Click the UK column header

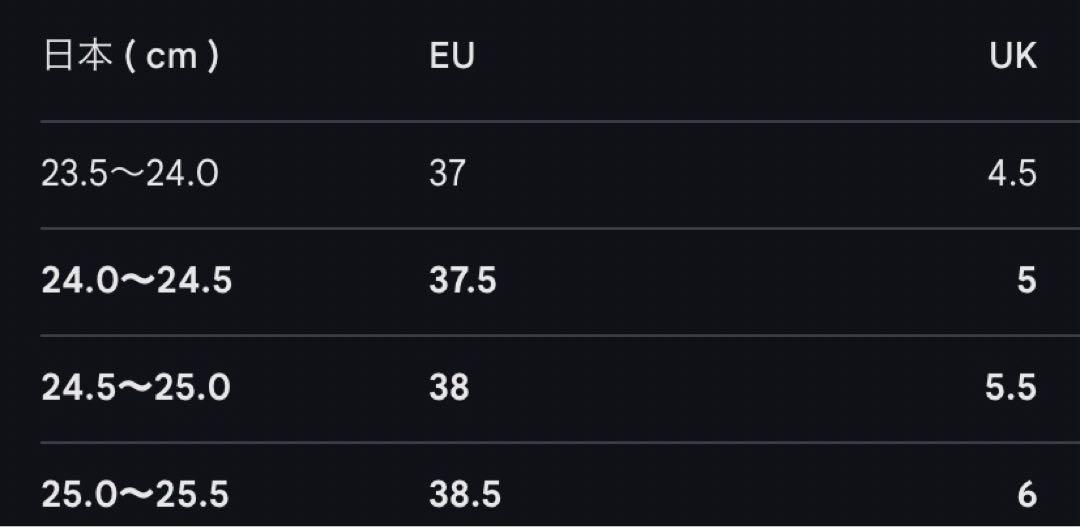[x=1012, y=56]
